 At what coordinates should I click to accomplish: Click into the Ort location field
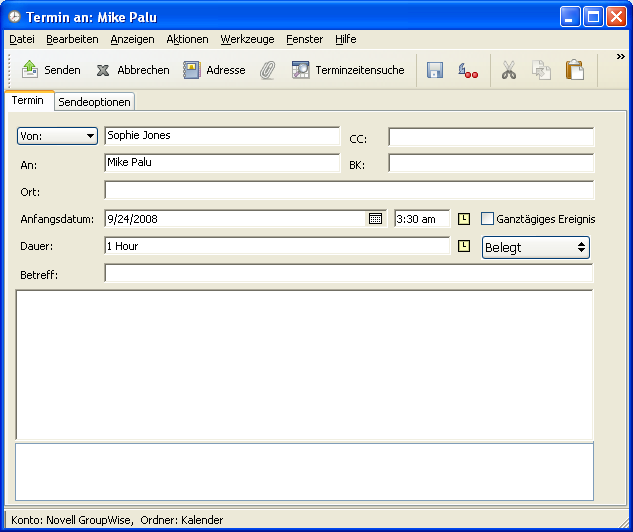click(349, 190)
